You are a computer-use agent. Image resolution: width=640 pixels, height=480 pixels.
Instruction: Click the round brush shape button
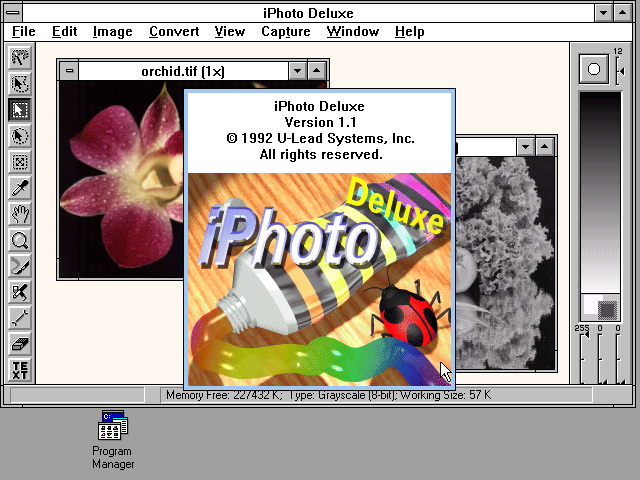click(x=594, y=69)
